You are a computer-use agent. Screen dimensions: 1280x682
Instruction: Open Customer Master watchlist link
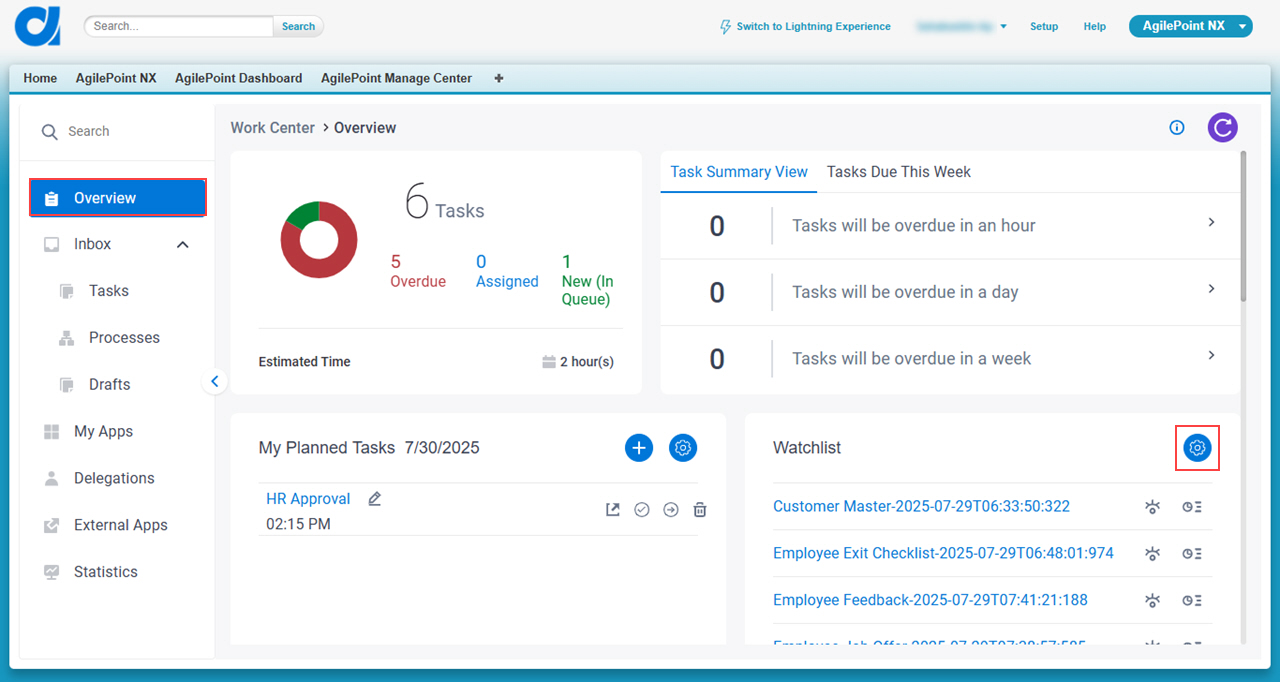pos(921,506)
